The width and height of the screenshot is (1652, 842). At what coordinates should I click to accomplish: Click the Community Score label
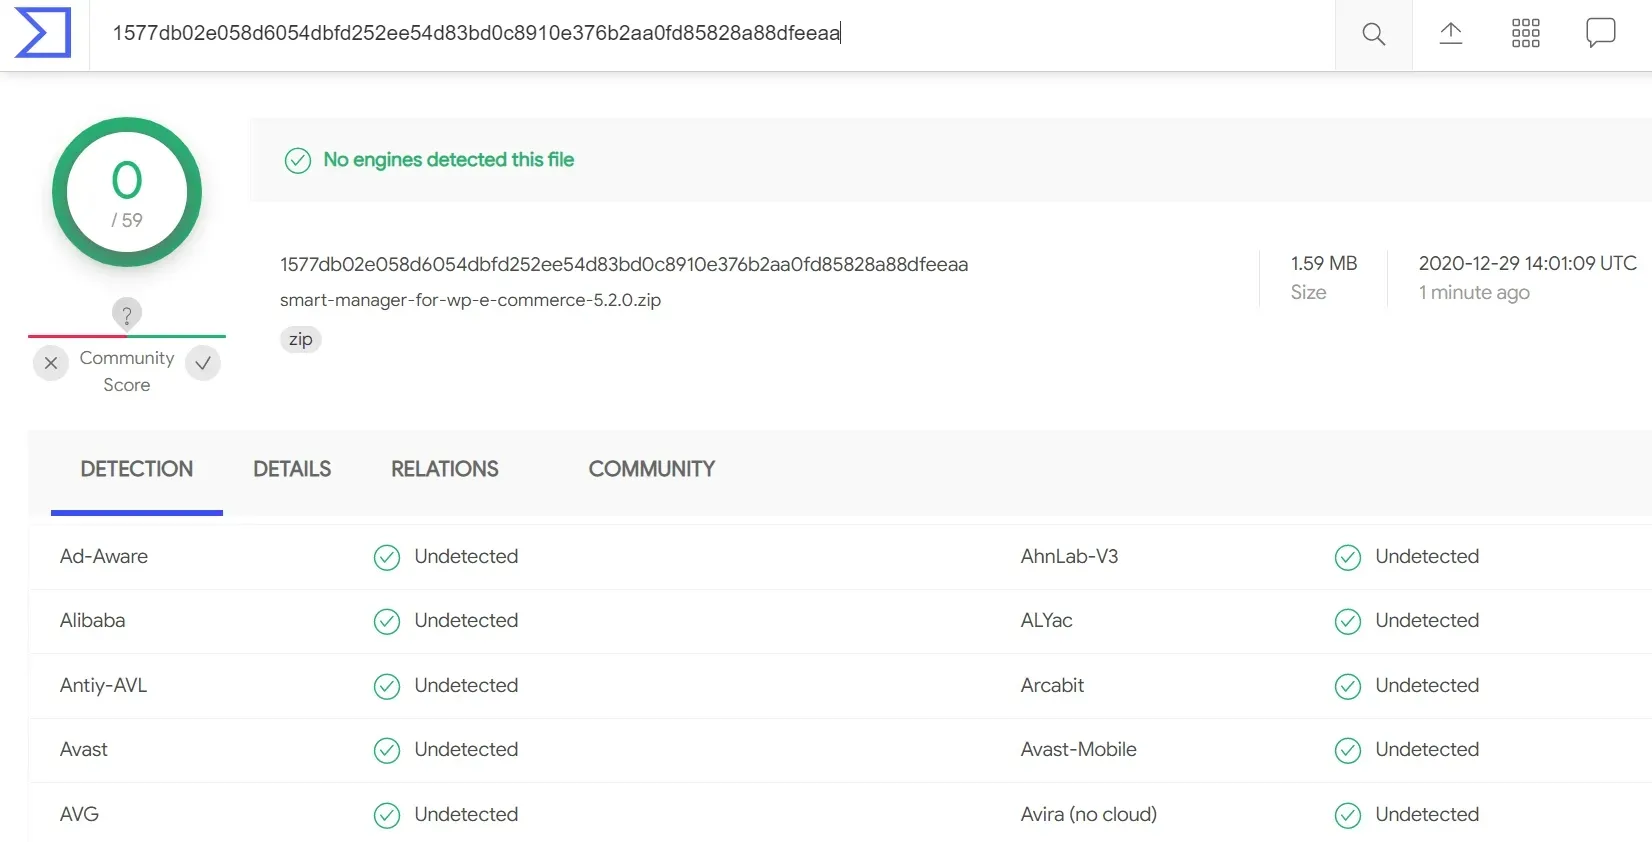coord(127,371)
